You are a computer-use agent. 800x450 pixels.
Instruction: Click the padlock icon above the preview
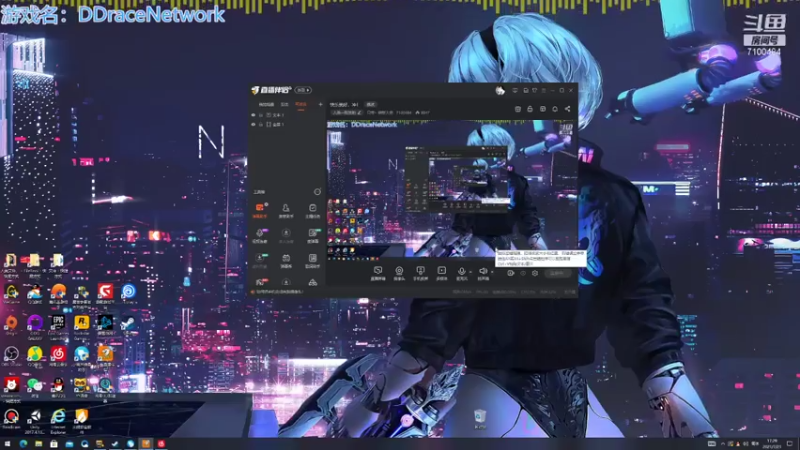click(x=530, y=109)
